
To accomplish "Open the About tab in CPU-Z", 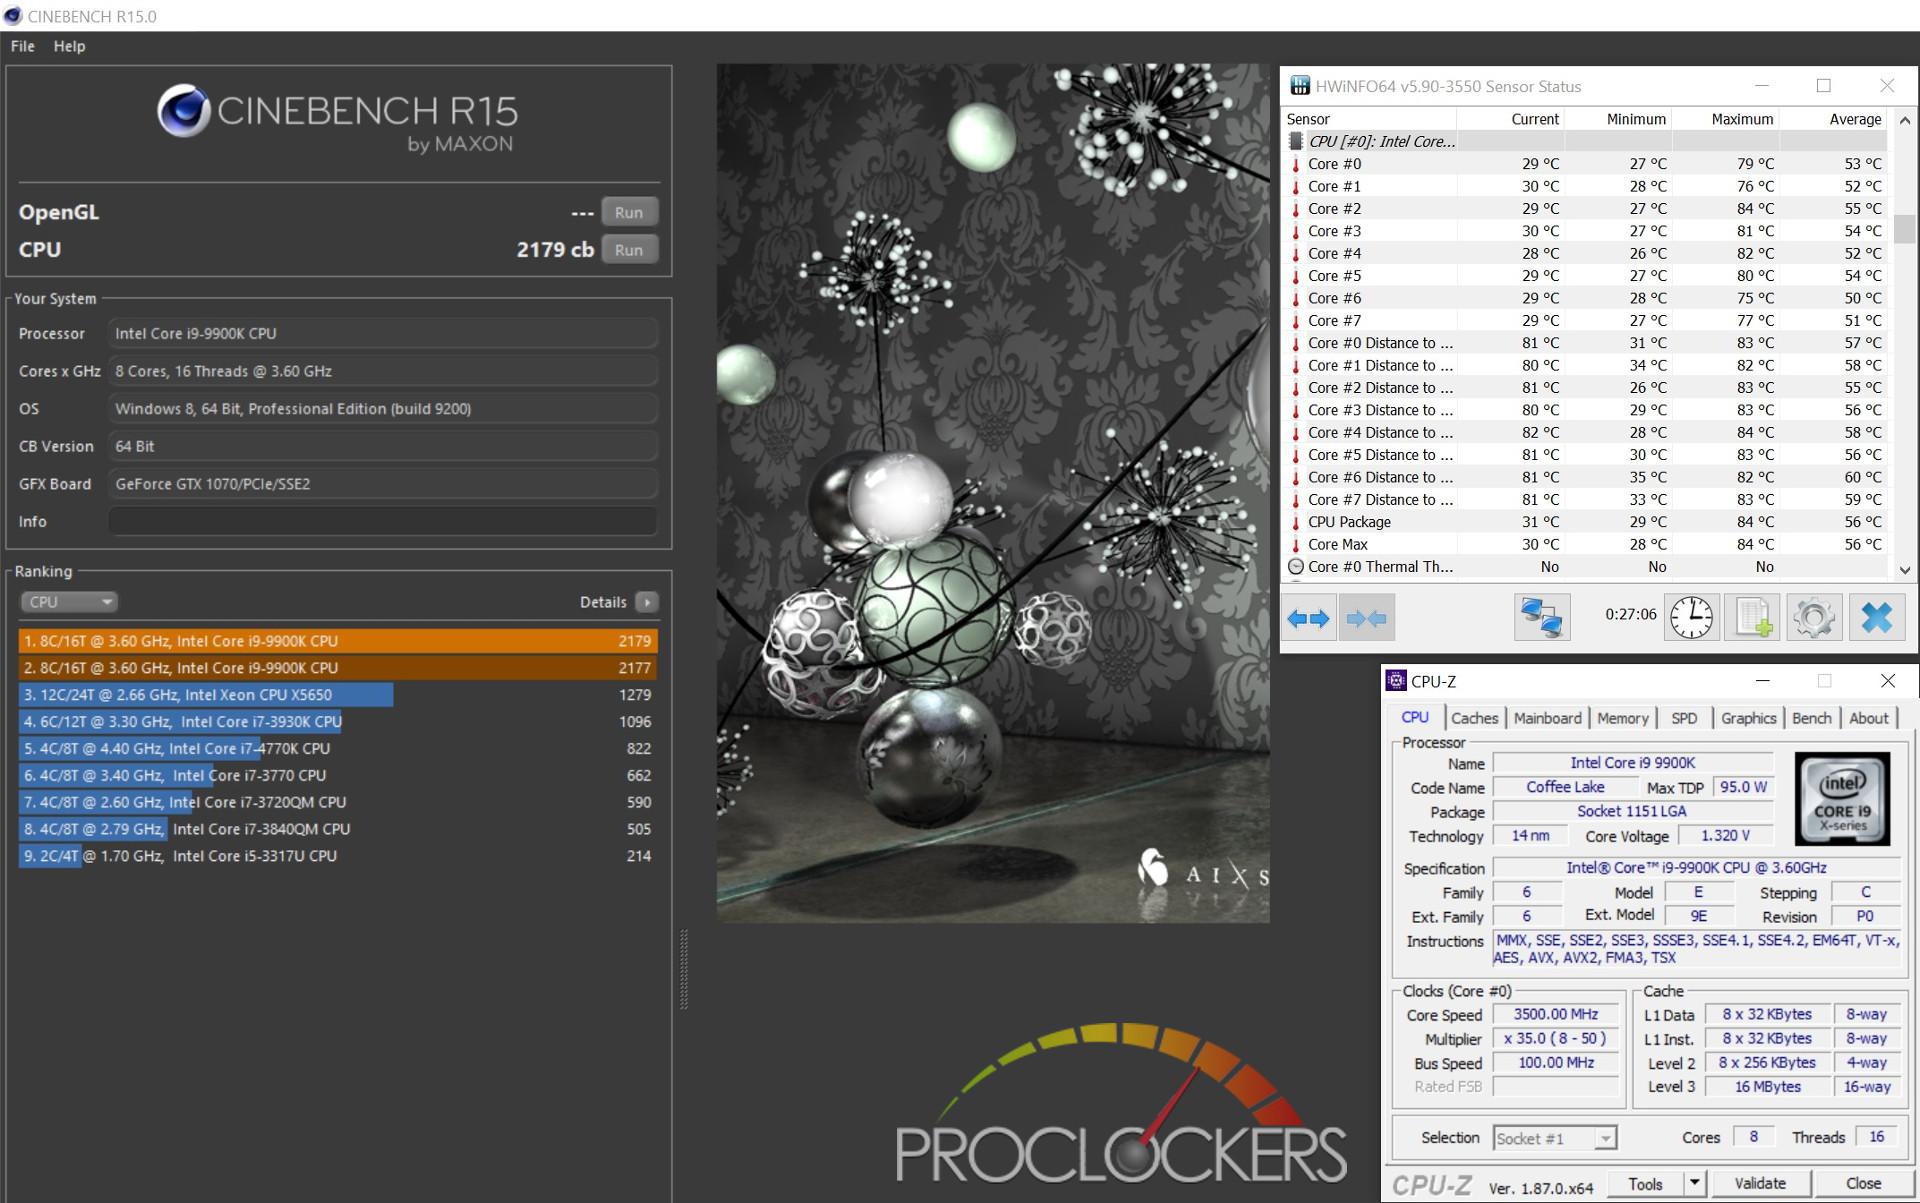I will point(1868,718).
